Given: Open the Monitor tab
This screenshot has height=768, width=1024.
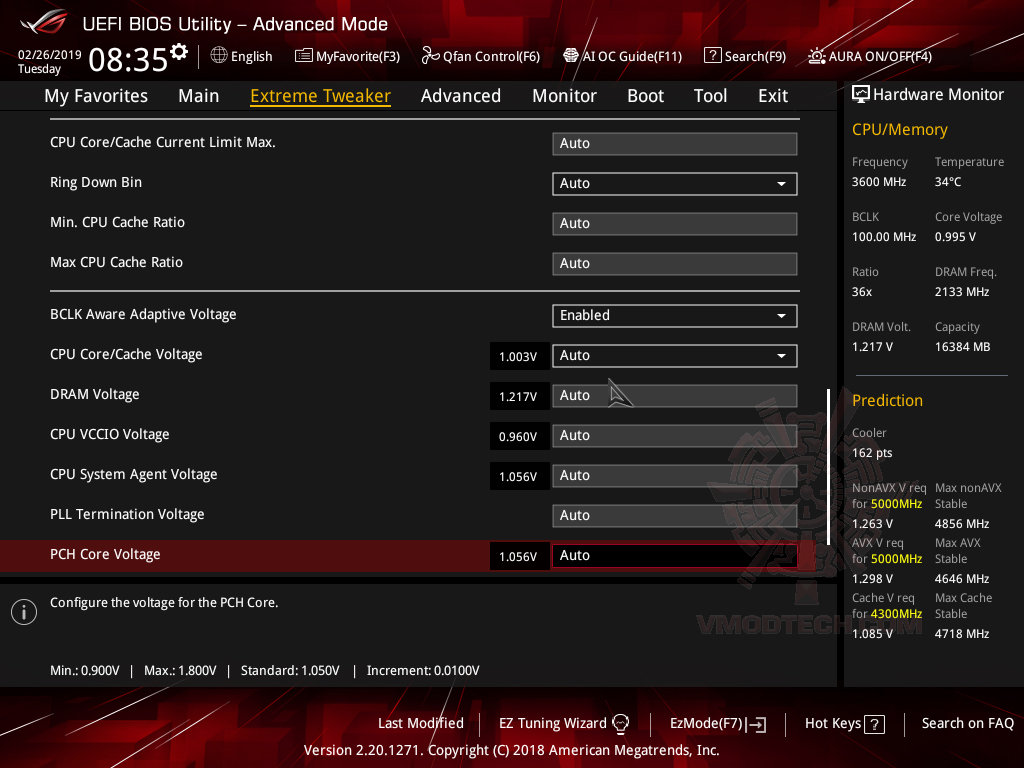Looking at the screenshot, I should [564, 96].
